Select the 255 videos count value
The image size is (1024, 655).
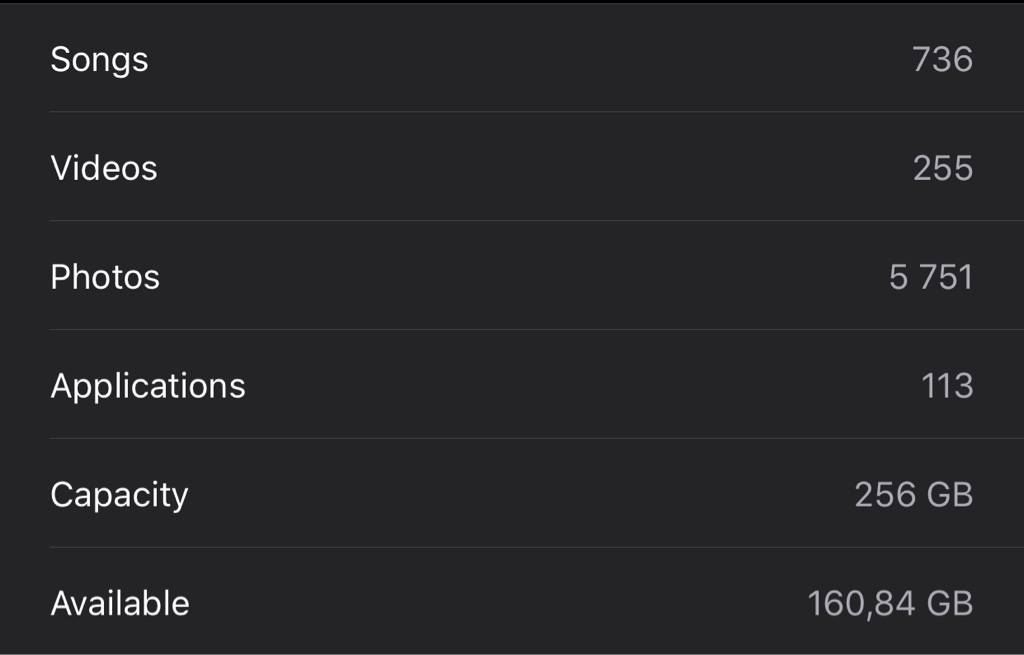click(x=942, y=168)
